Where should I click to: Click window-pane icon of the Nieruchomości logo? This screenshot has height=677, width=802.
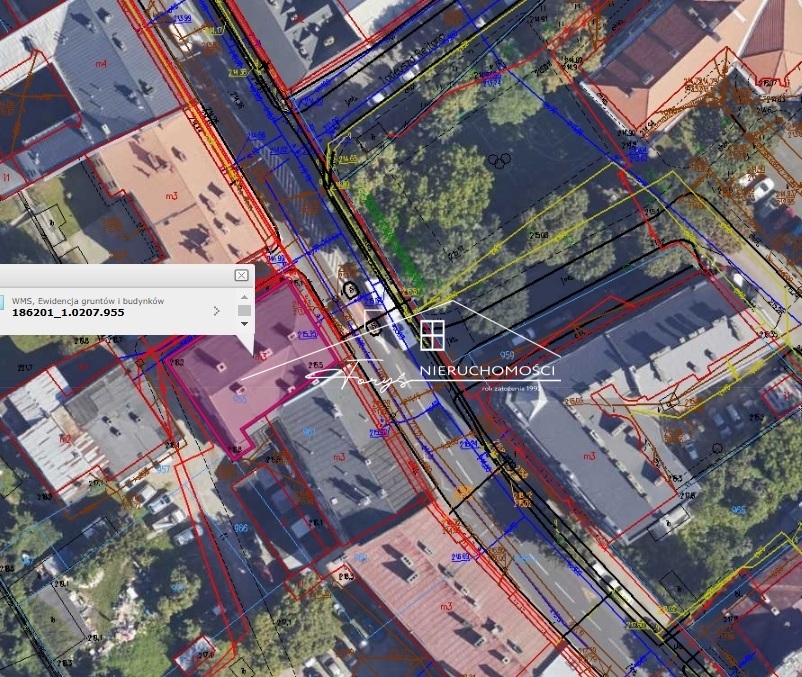432,335
